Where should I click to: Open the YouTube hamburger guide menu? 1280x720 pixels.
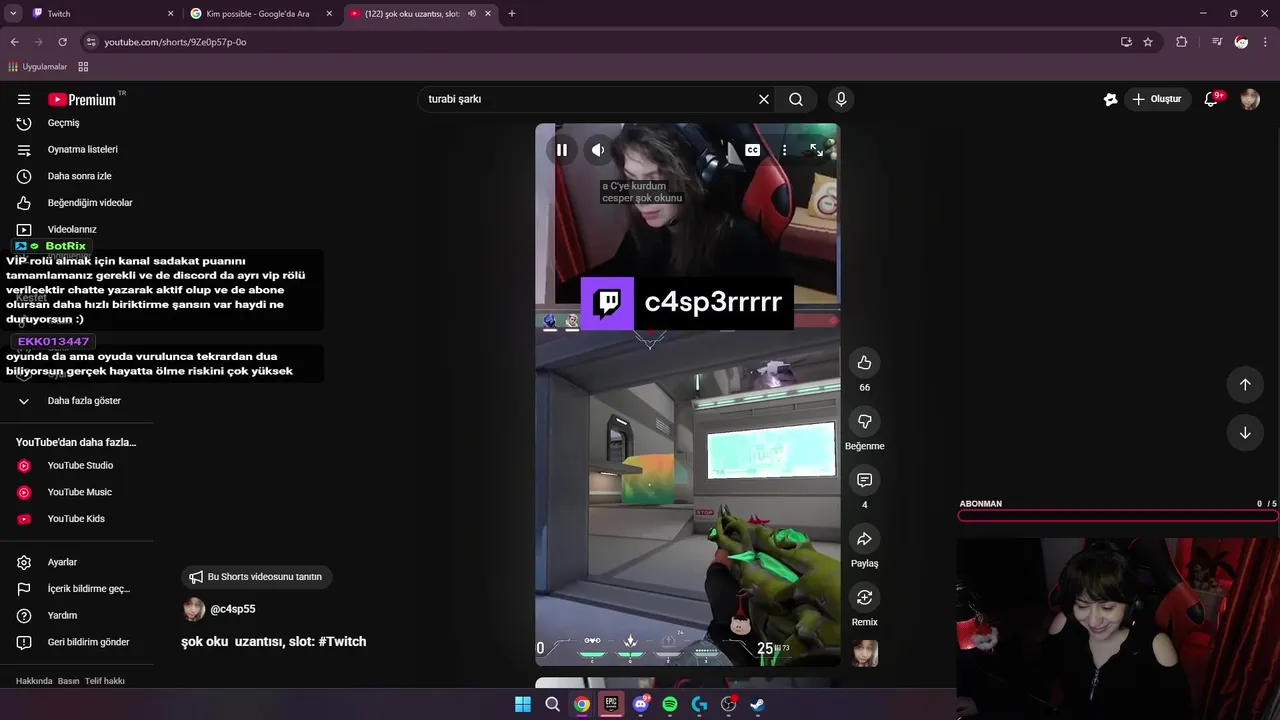pos(24,99)
